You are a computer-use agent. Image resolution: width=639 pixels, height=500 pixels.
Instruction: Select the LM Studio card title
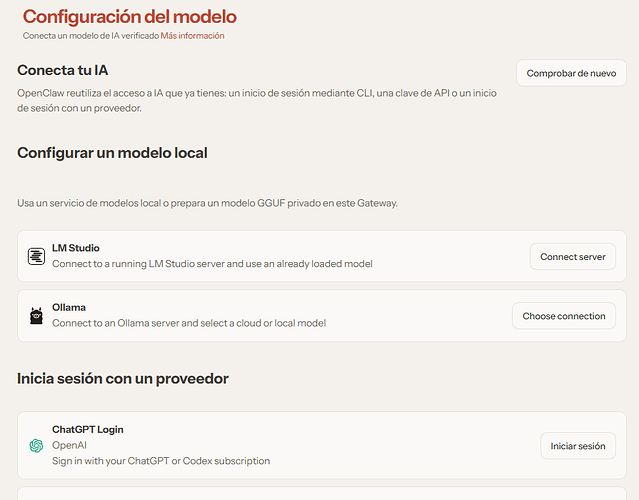[x=76, y=248]
